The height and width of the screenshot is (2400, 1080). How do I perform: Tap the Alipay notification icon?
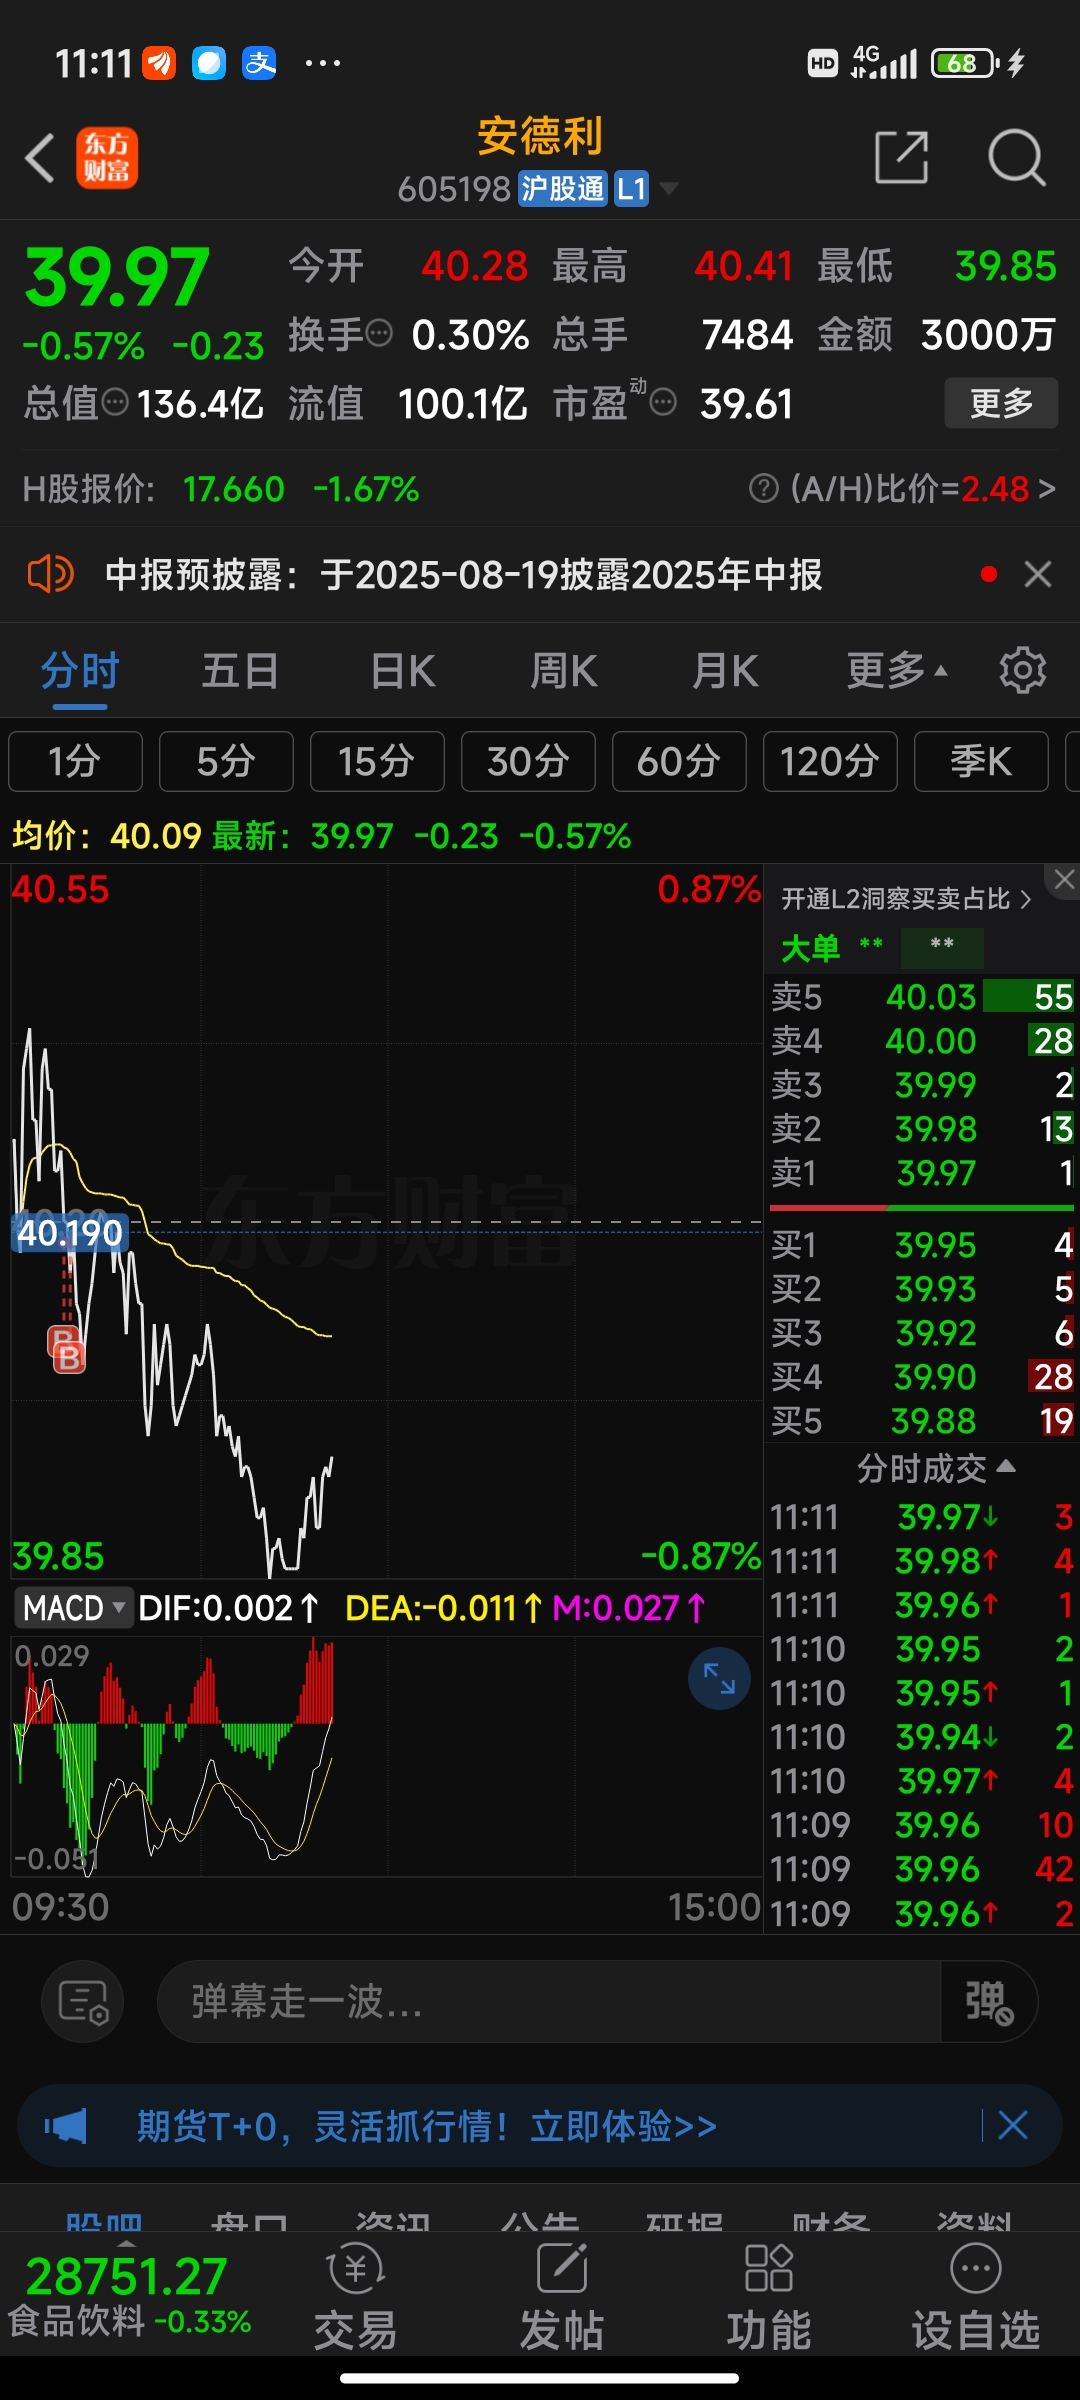coord(259,63)
